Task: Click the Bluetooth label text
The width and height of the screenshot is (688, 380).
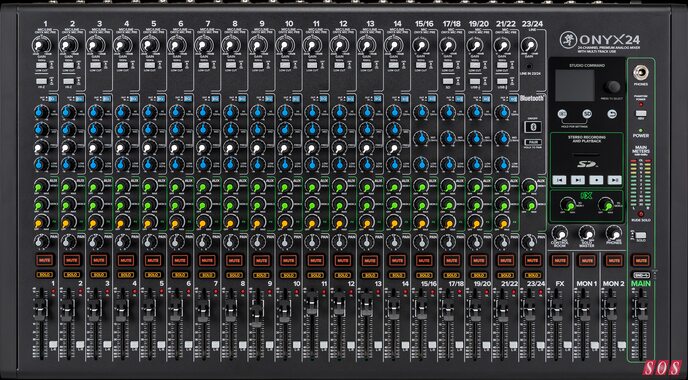Action: [x=532, y=99]
